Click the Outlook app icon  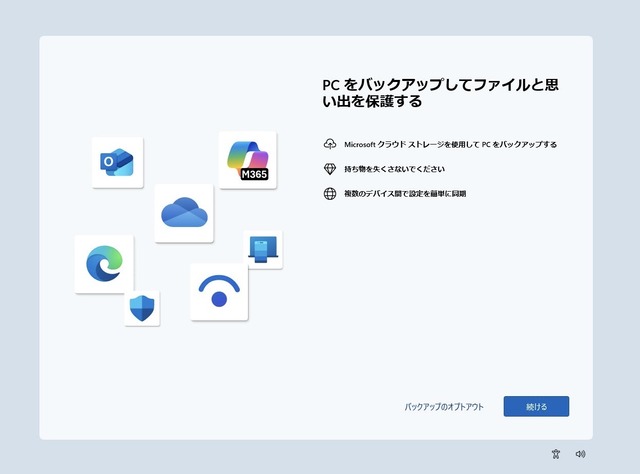118,162
